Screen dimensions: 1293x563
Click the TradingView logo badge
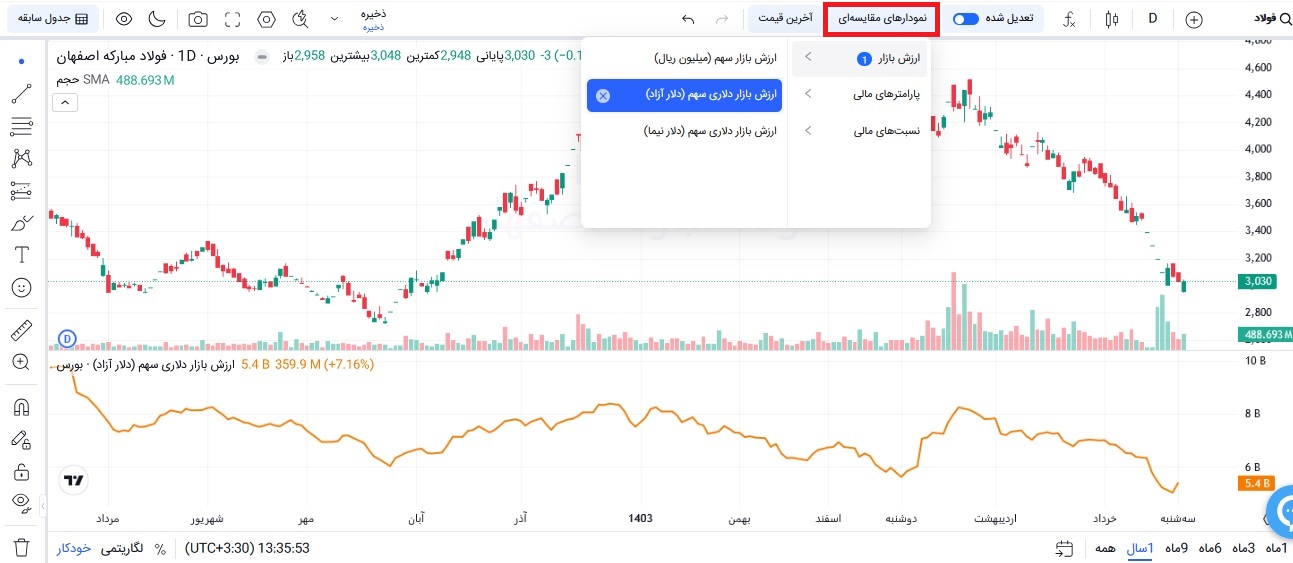click(73, 480)
